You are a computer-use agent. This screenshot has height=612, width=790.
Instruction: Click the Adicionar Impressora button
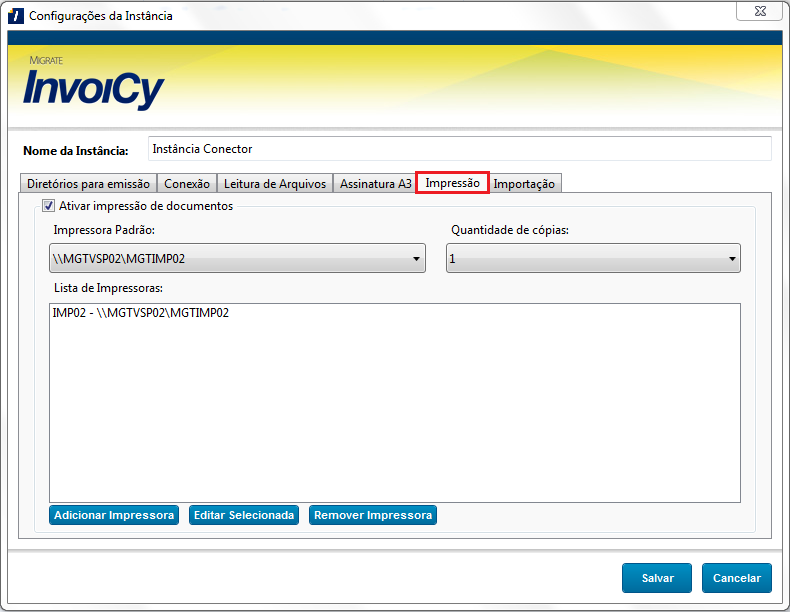[114, 515]
